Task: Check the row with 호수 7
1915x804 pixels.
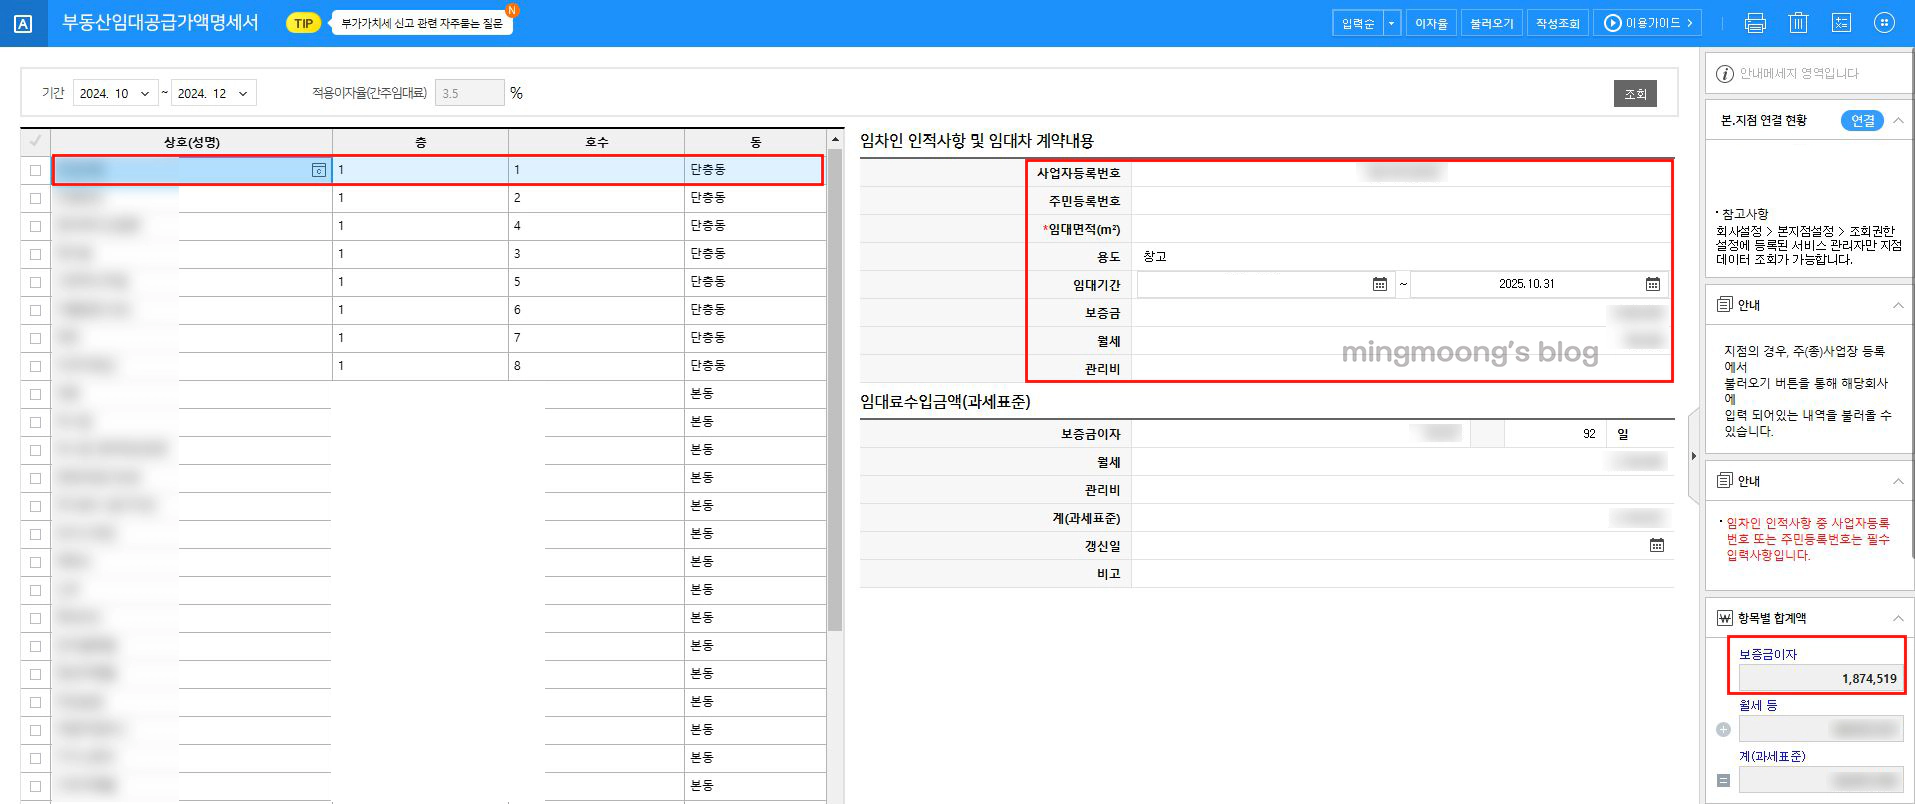Action: [x=35, y=338]
